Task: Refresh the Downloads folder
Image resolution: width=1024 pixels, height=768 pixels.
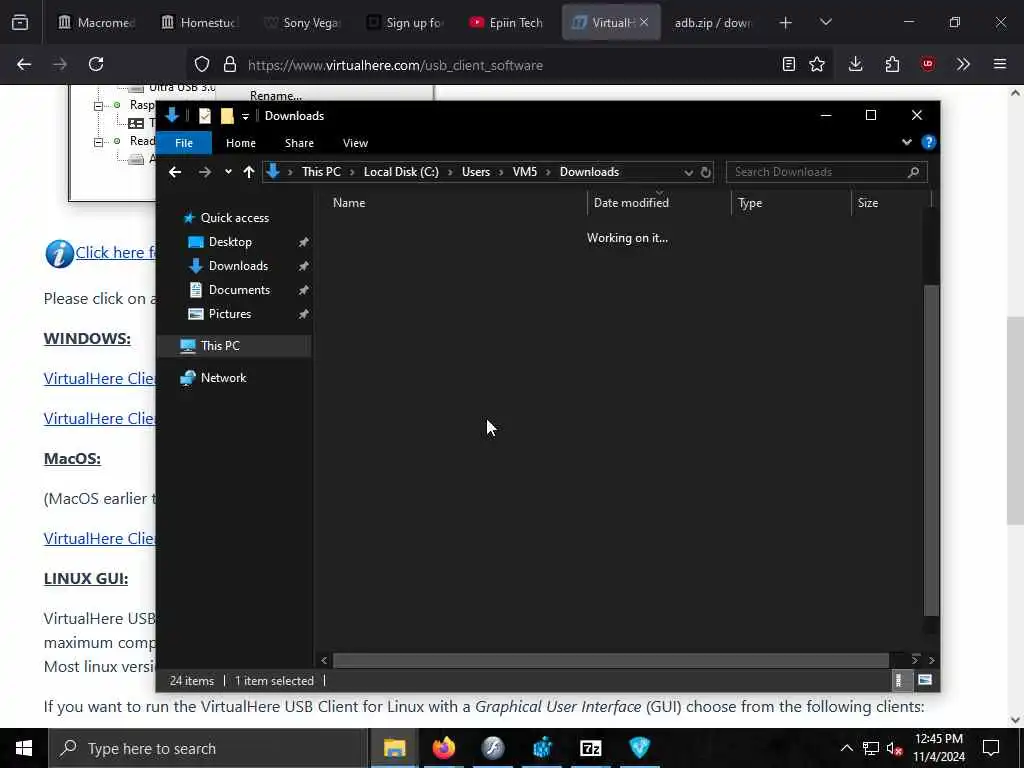Action: (705, 172)
